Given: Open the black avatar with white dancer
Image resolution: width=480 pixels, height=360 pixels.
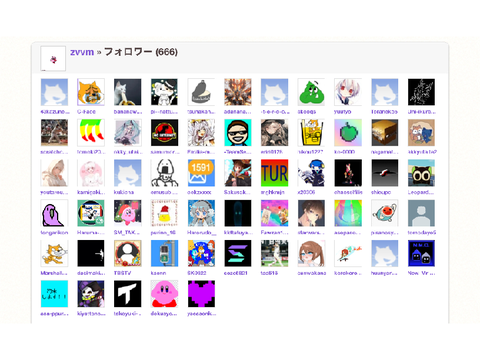Looking at the screenshot, I should click(91, 254).
